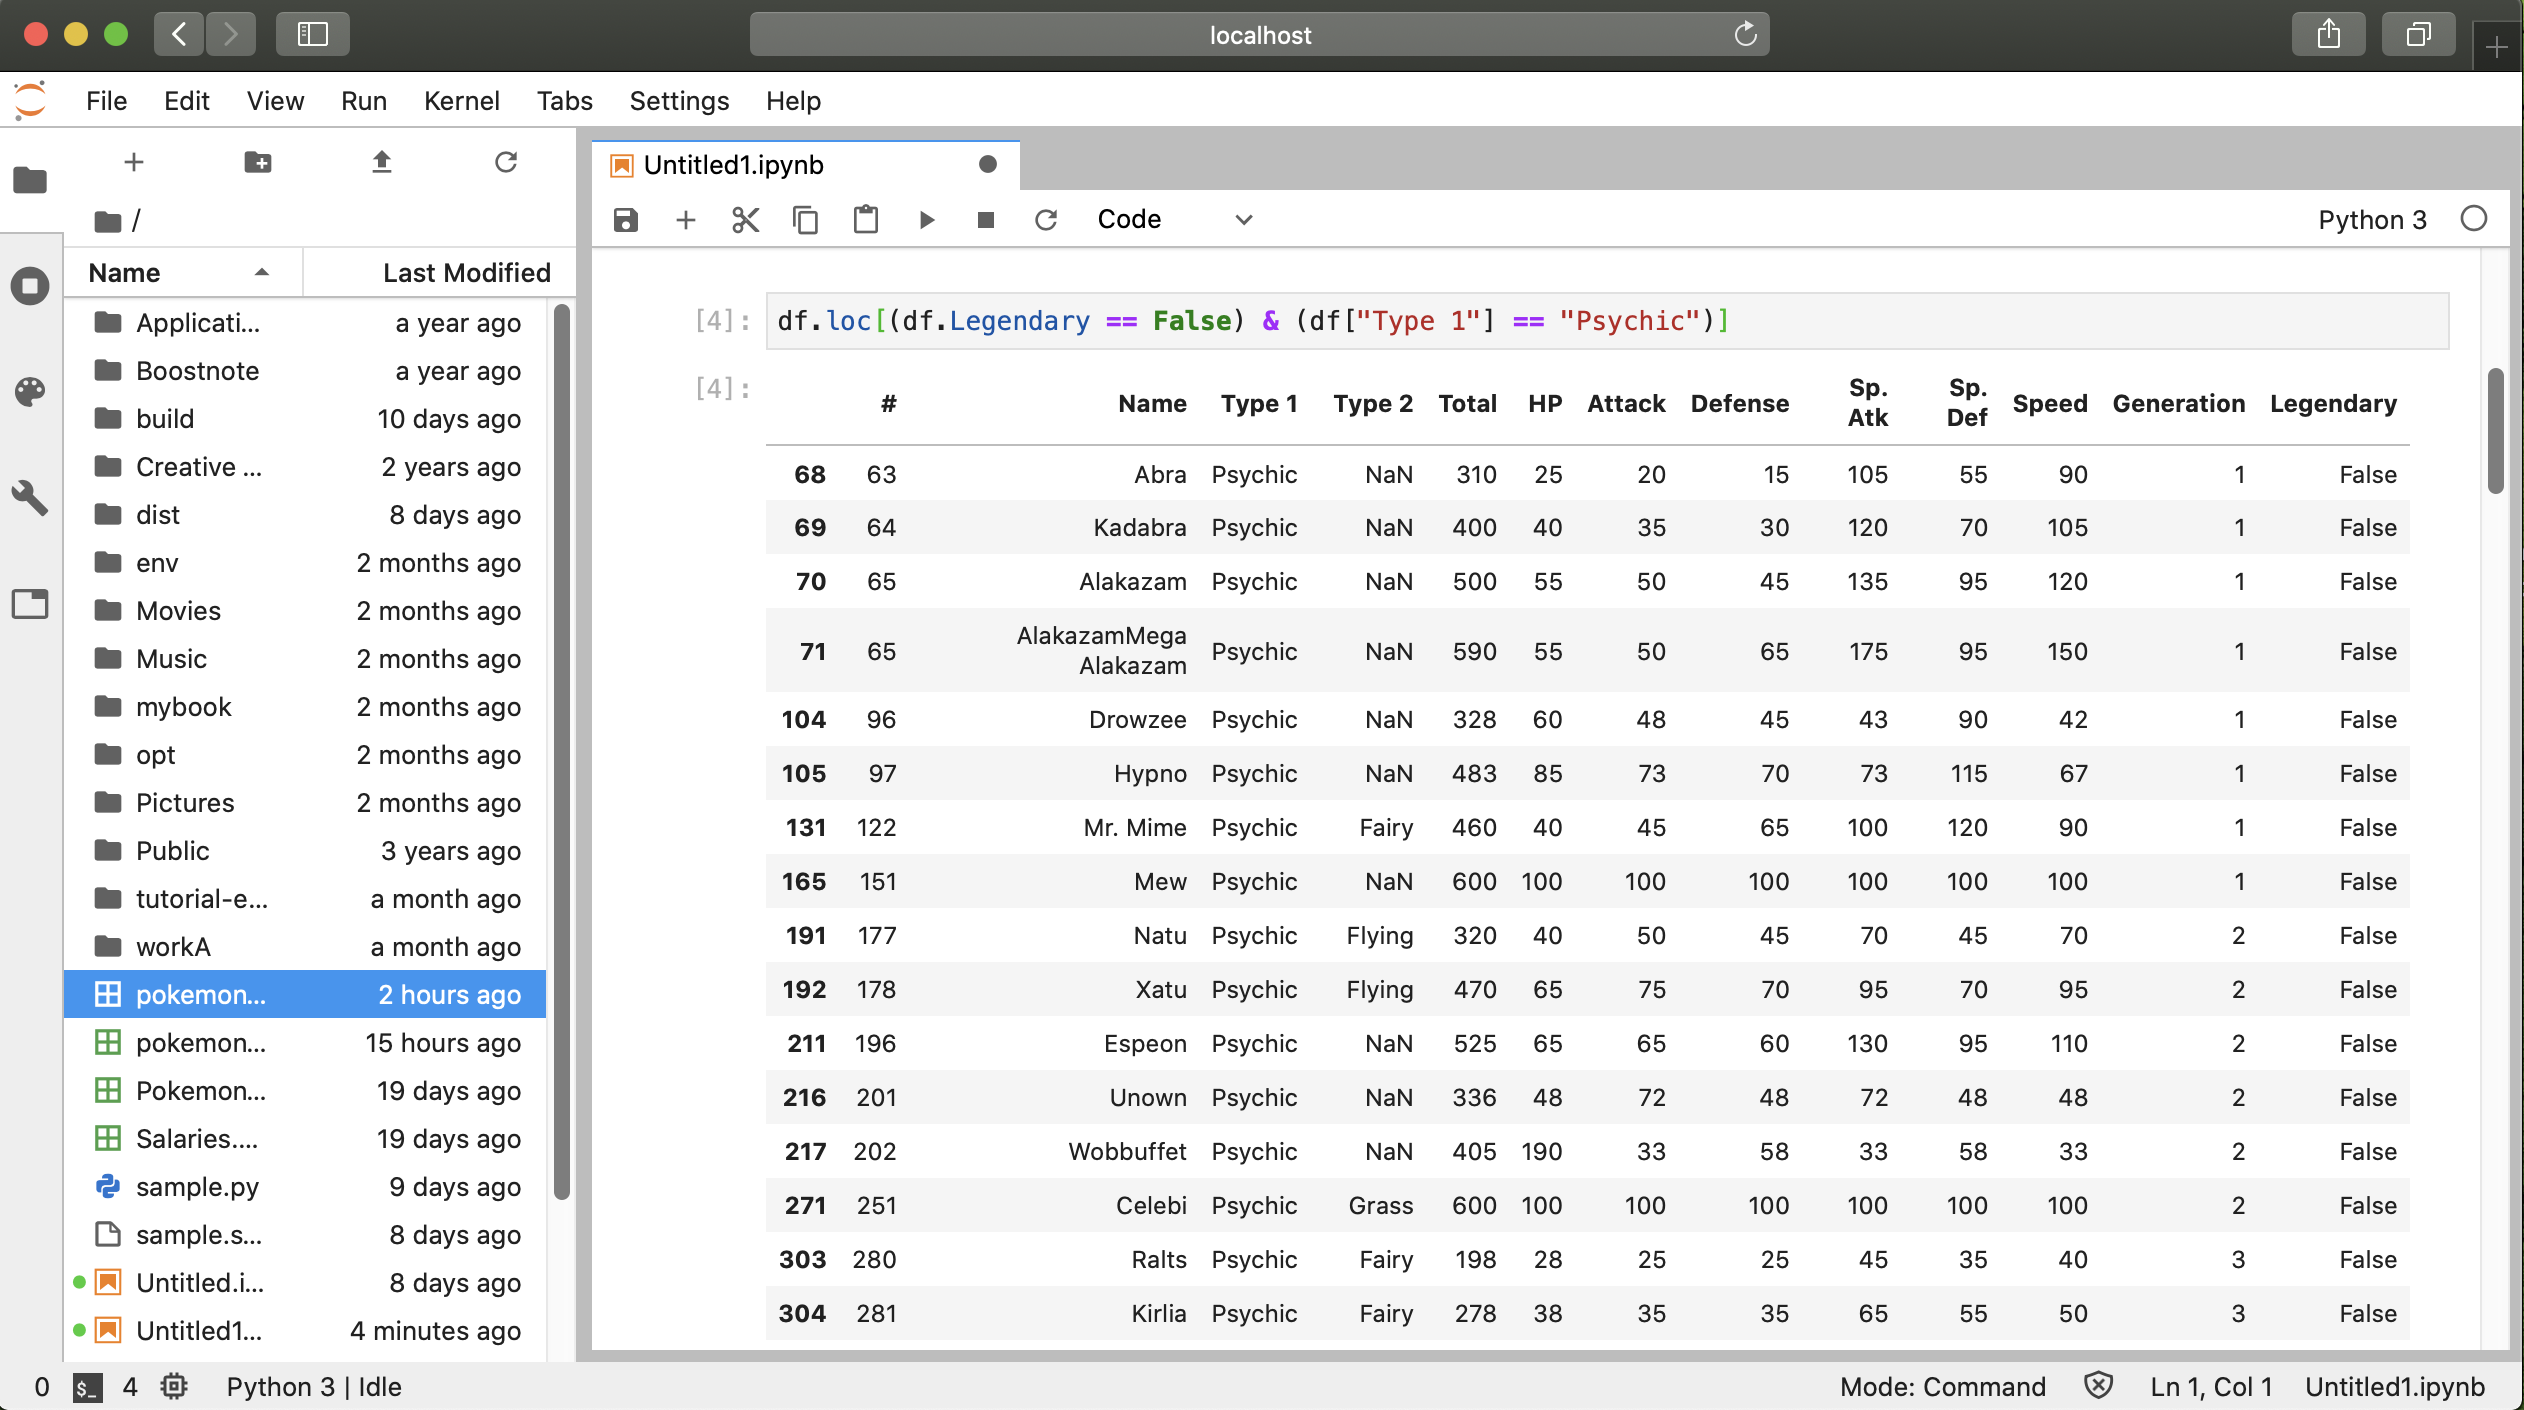Click the Python 3 kernel name button
The image size is (2524, 1410).
click(x=2372, y=220)
